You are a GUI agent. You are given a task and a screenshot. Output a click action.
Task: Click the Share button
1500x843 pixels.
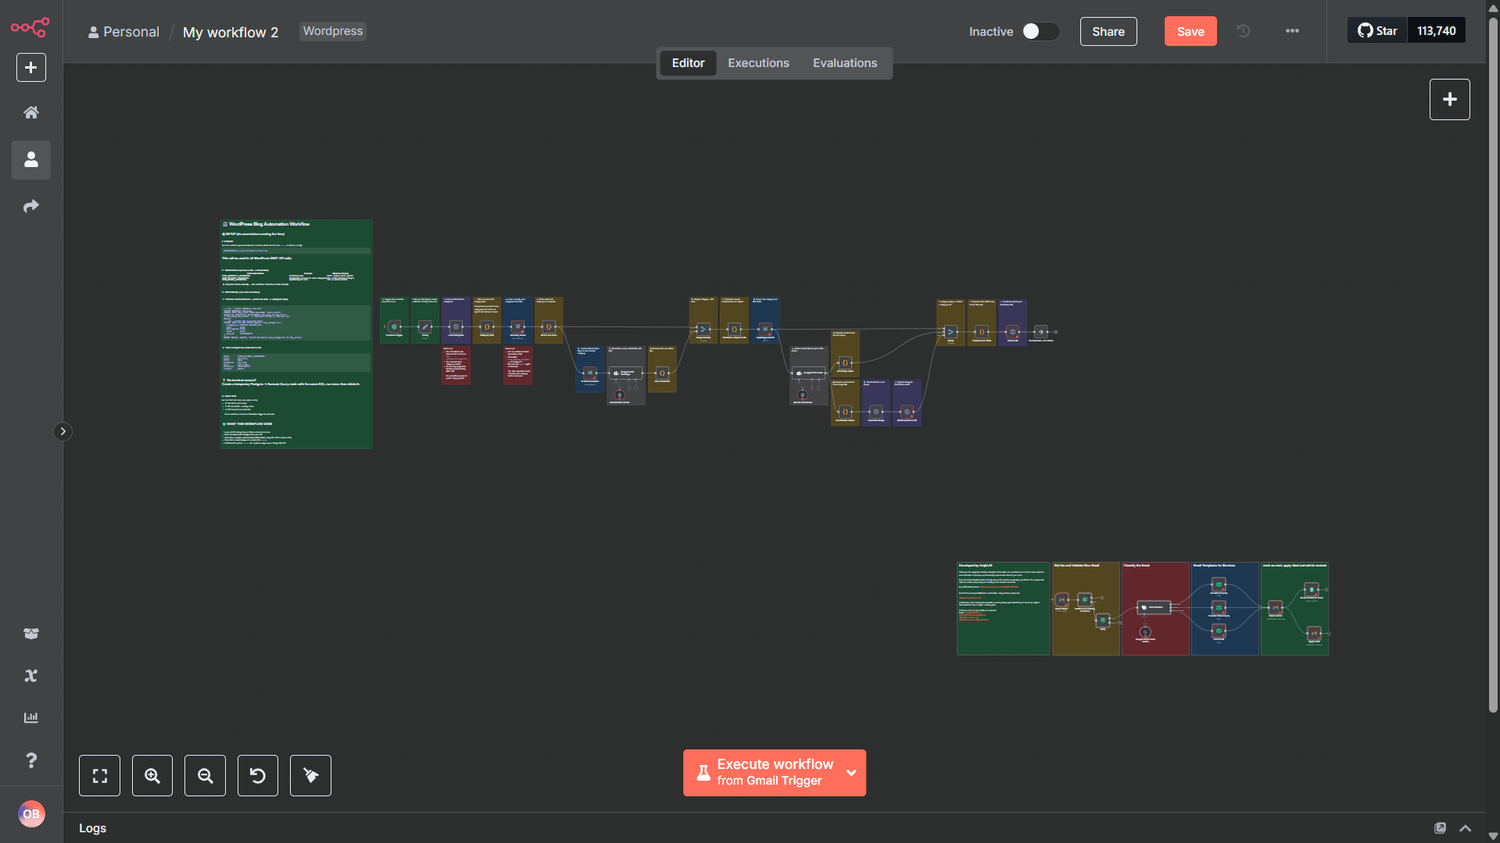(x=1108, y=31)
